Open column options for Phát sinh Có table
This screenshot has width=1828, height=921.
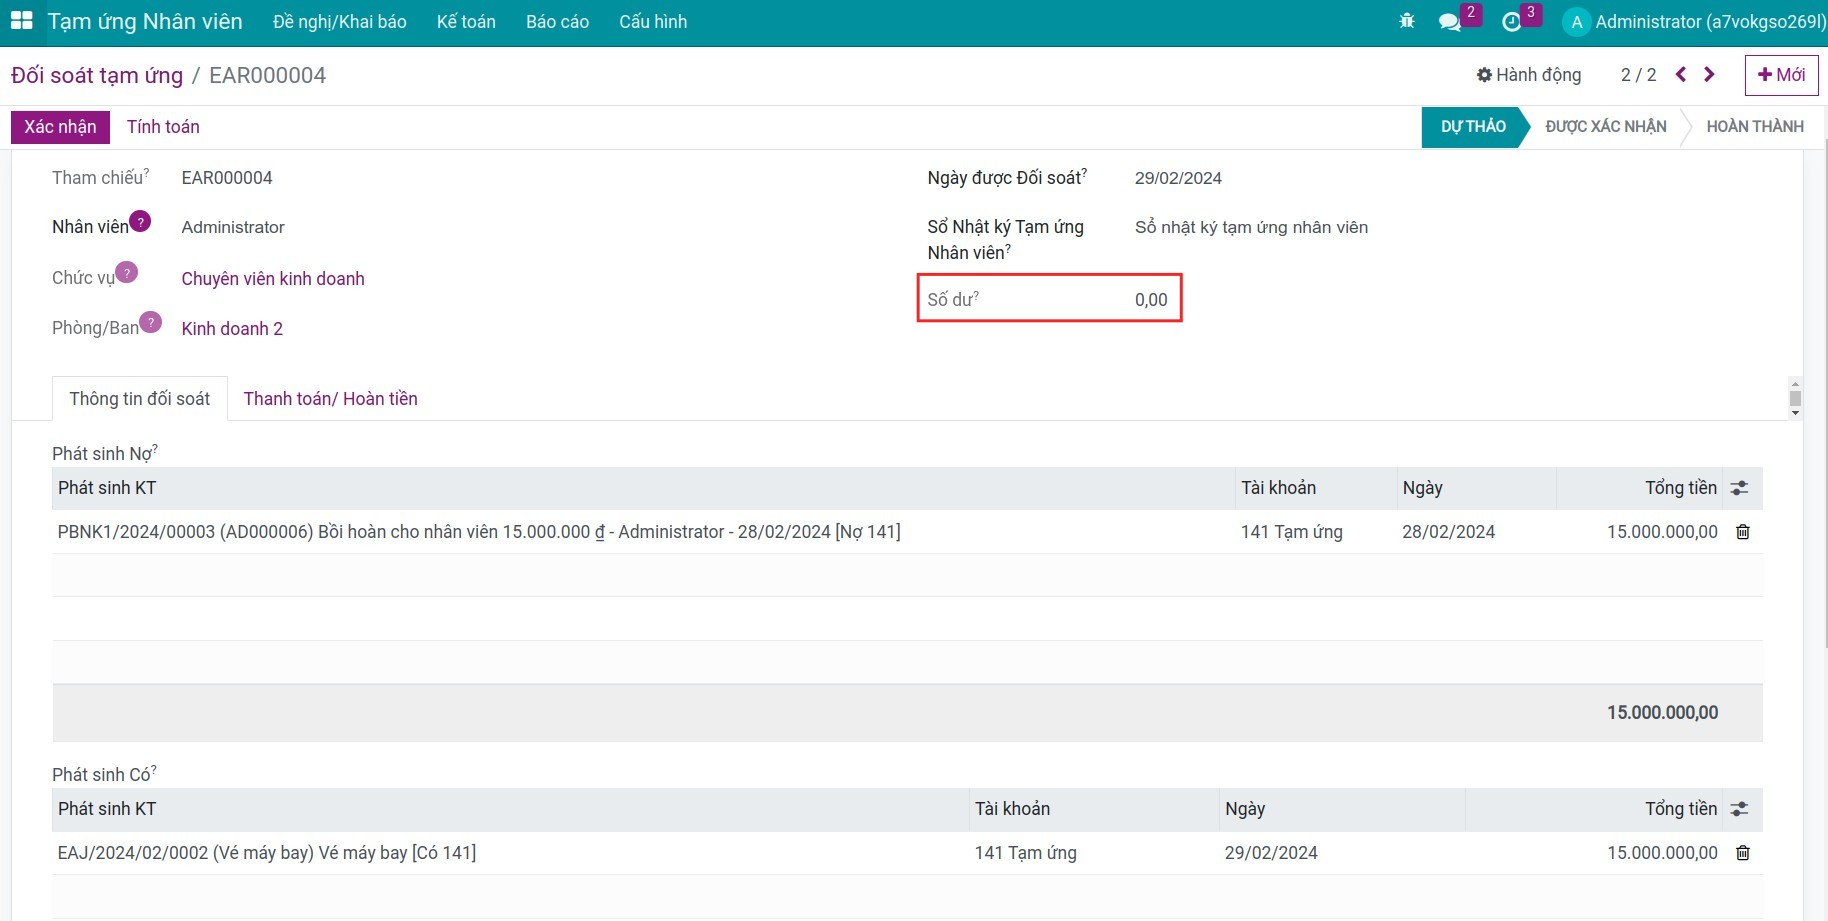point(1740,809)
